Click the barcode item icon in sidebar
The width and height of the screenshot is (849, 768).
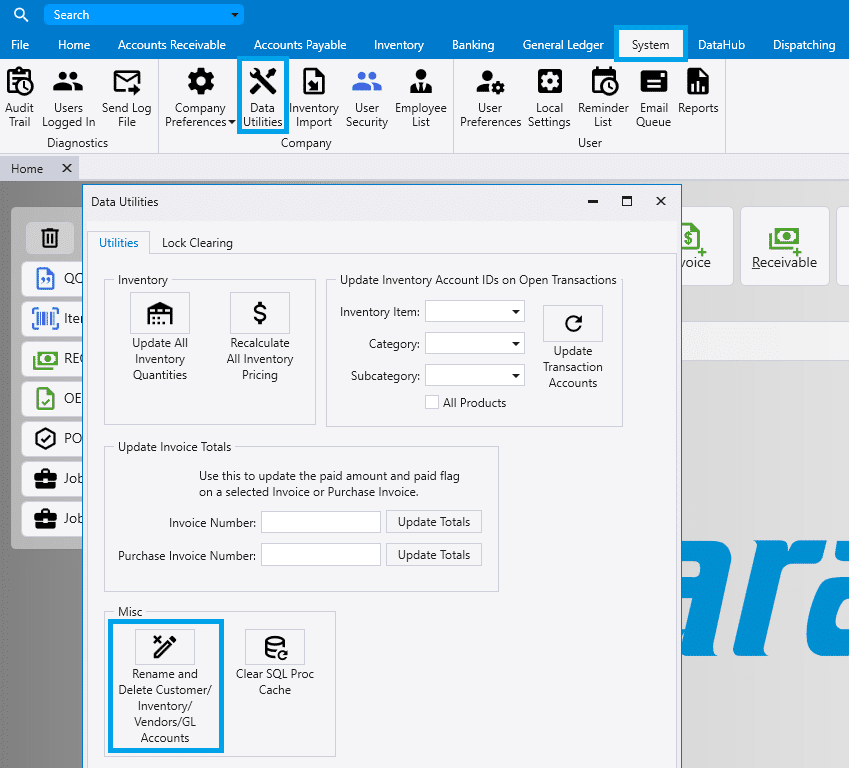(45, 318)
